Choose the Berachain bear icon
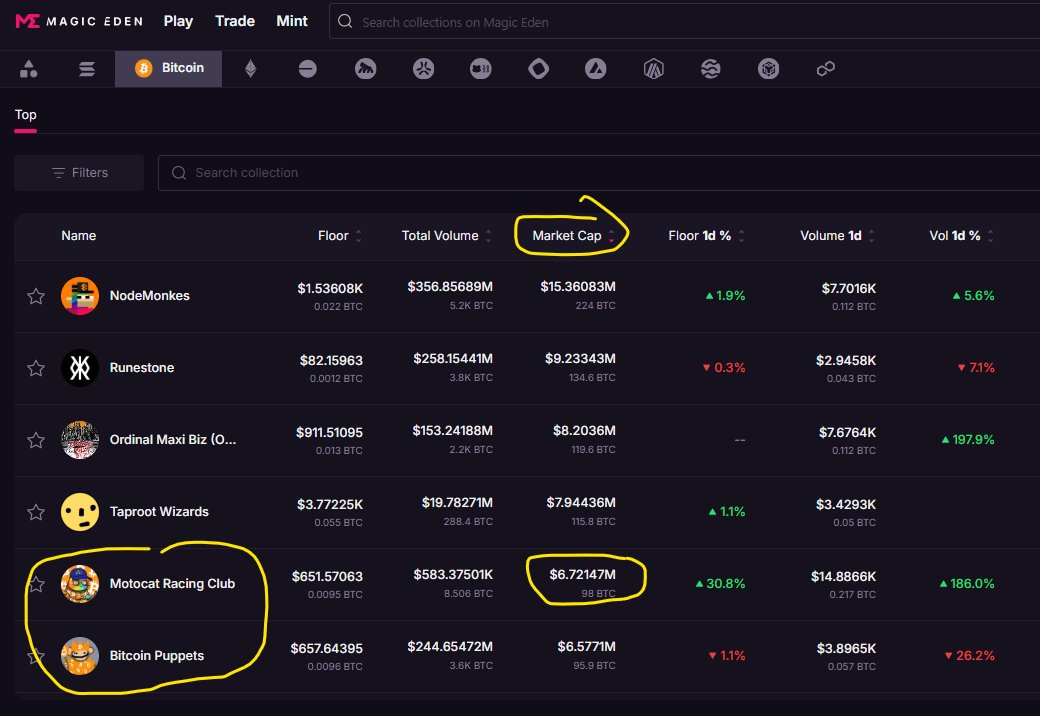This screenshot has width=1040, height=716. 365,68
